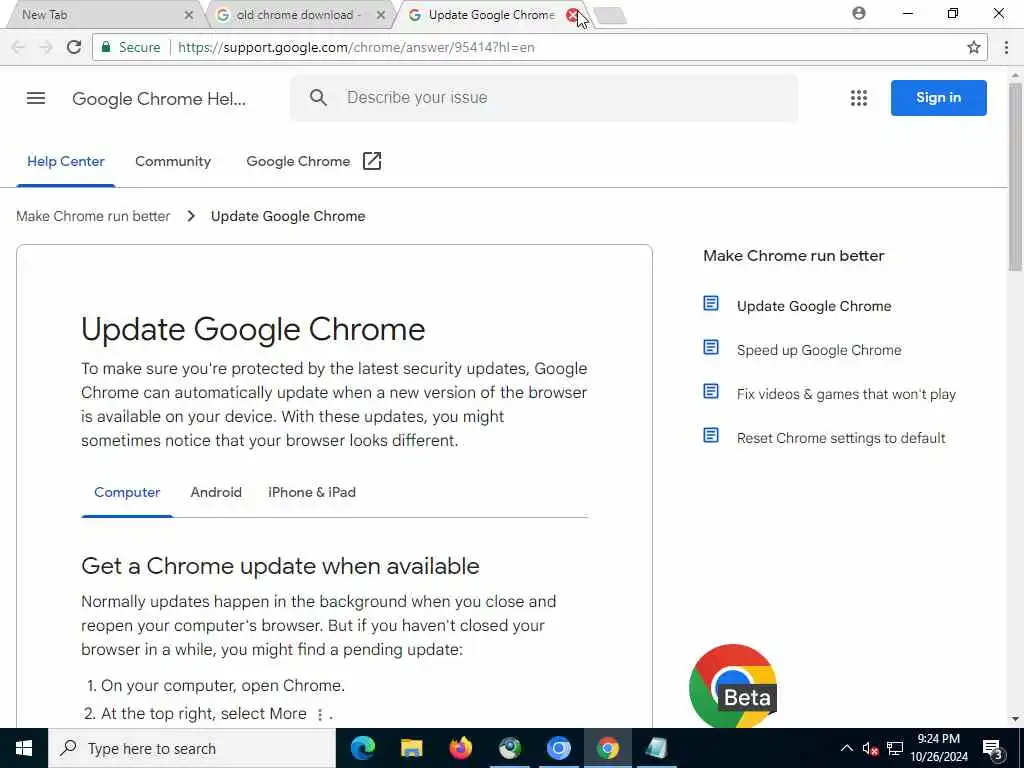Show hidden tray icons chevron
The height and width of the screenshot is (768, 1024).
[x=846, y=748]
